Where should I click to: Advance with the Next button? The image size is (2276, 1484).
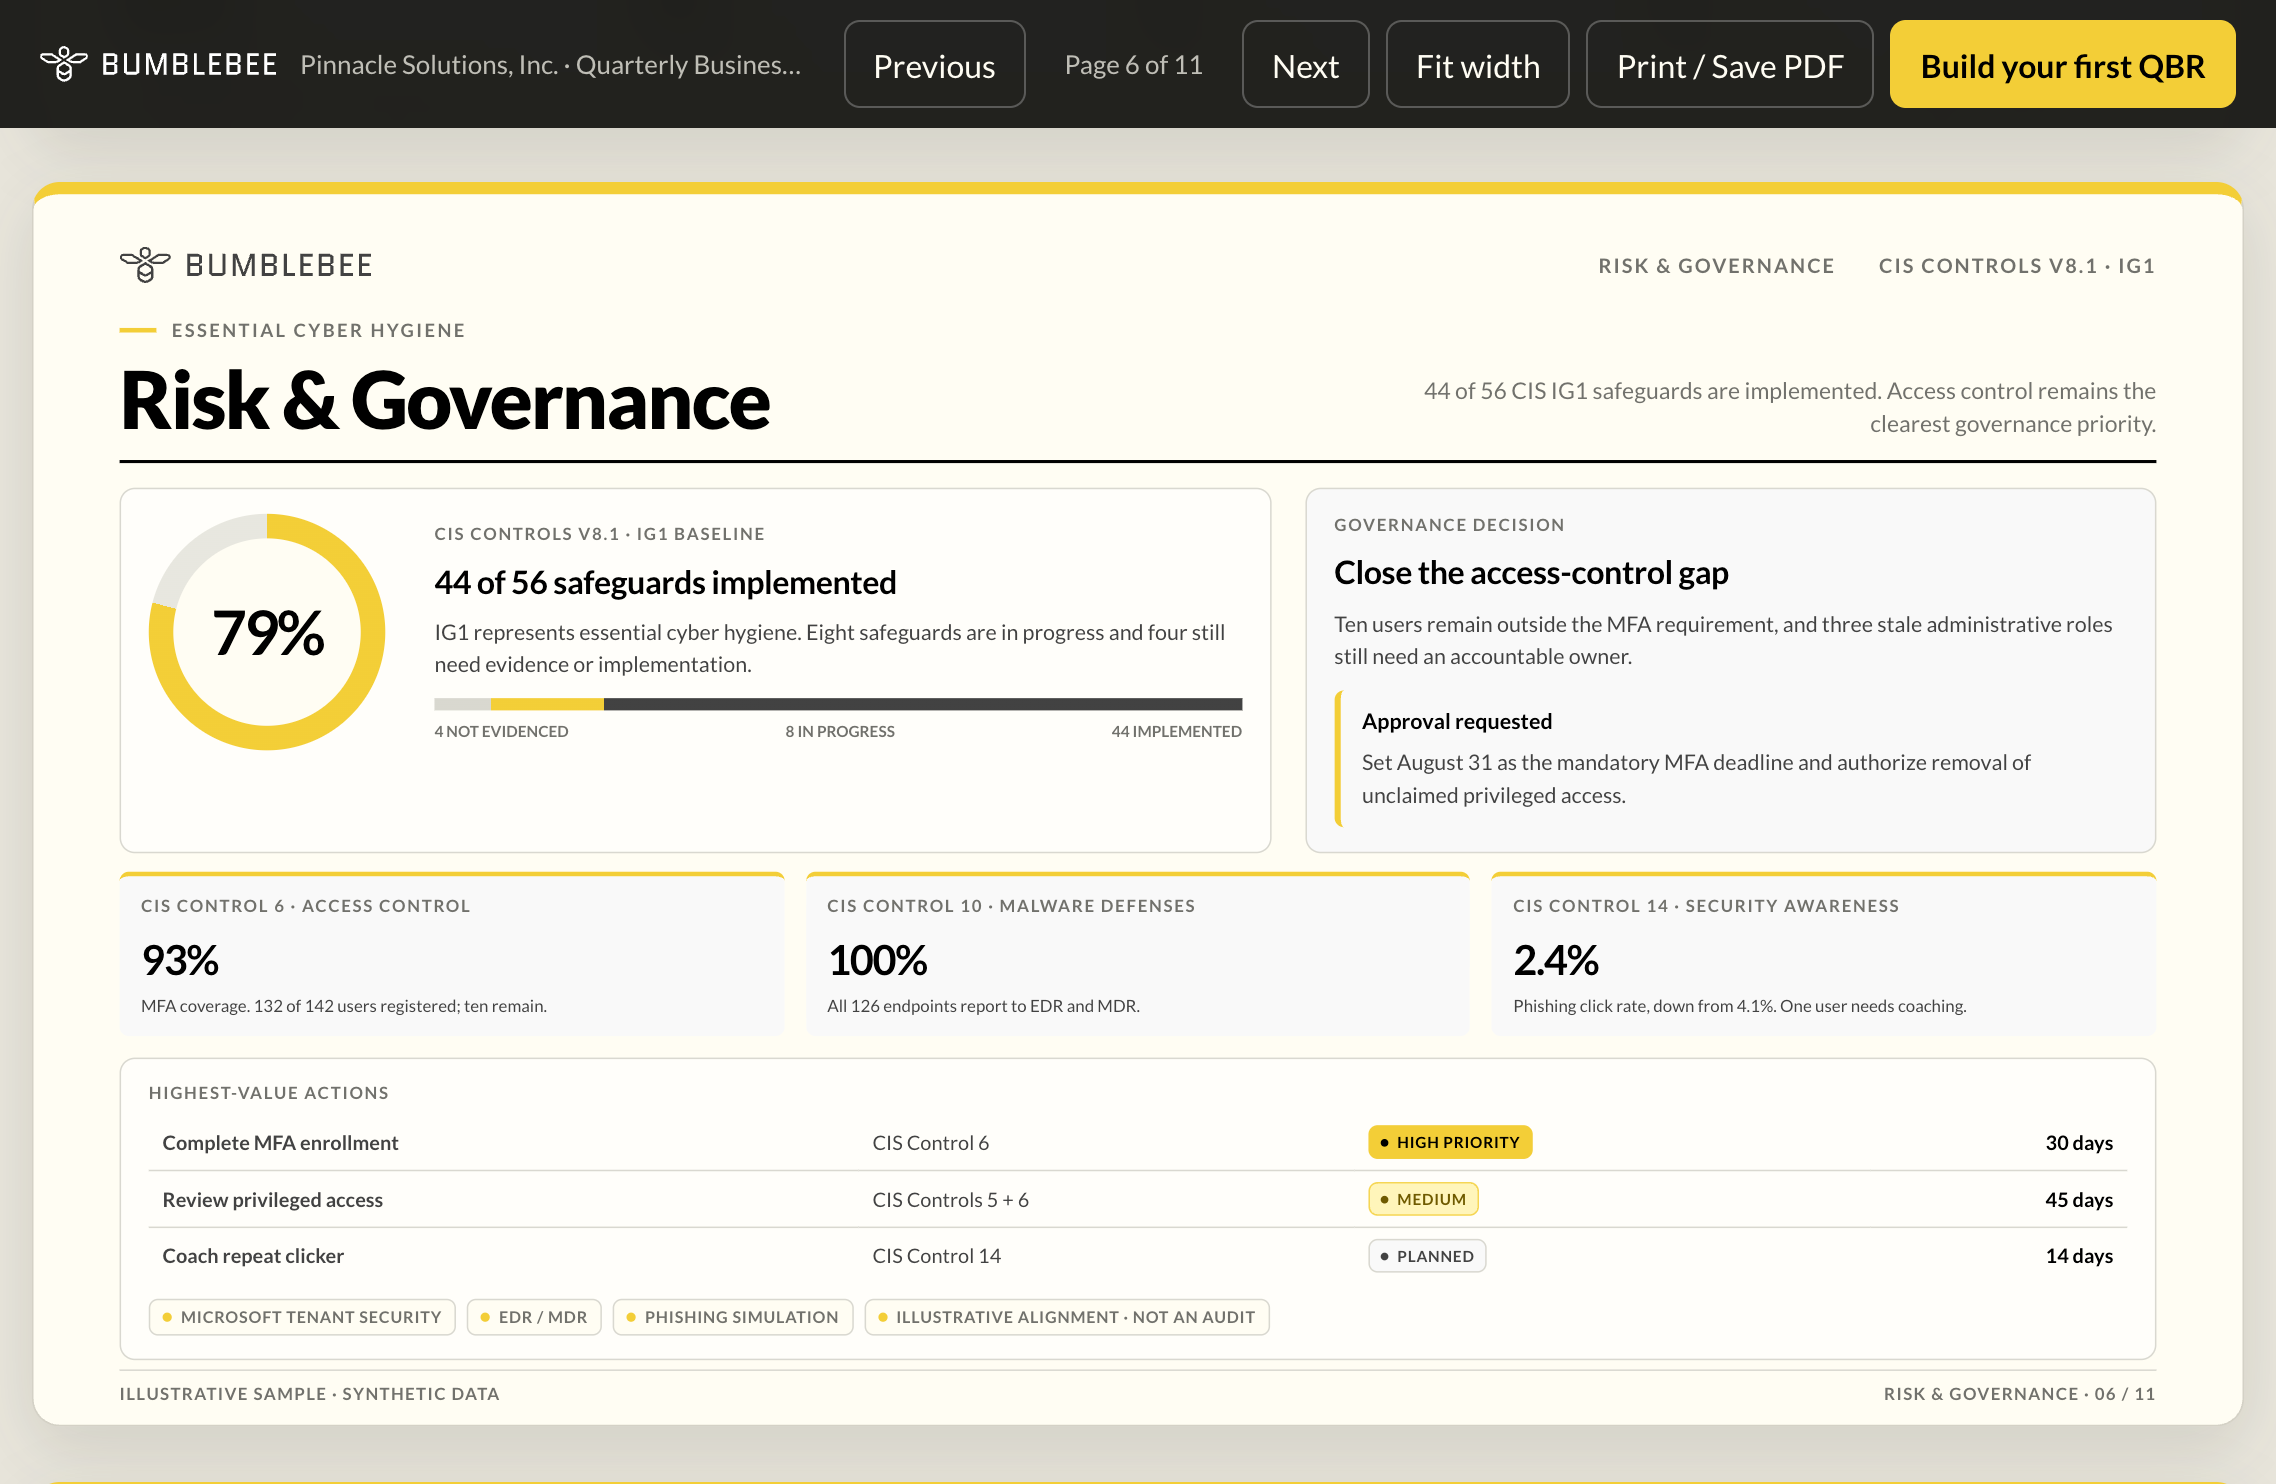(1305, 65)
